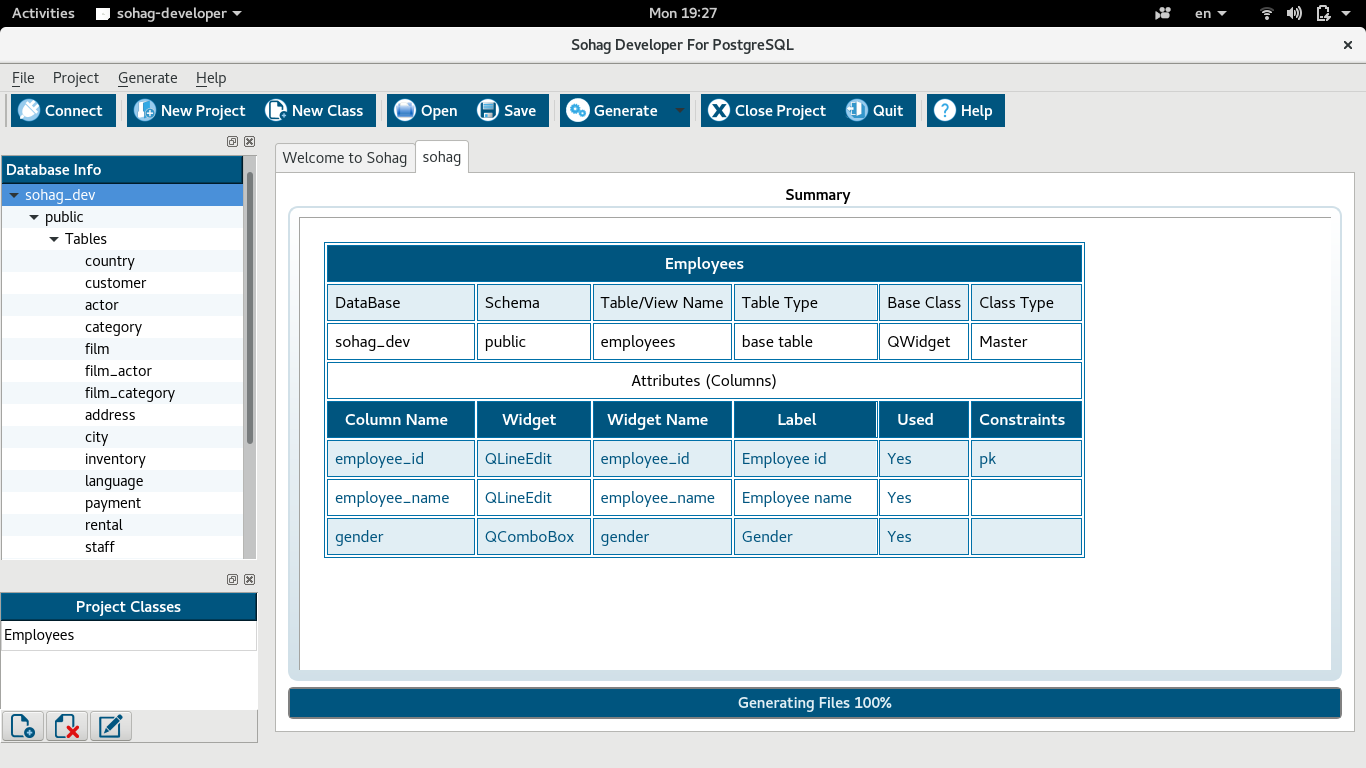The image size is (1366, 768).
Task: Click the Close Project button
Action: coord(768,110)
